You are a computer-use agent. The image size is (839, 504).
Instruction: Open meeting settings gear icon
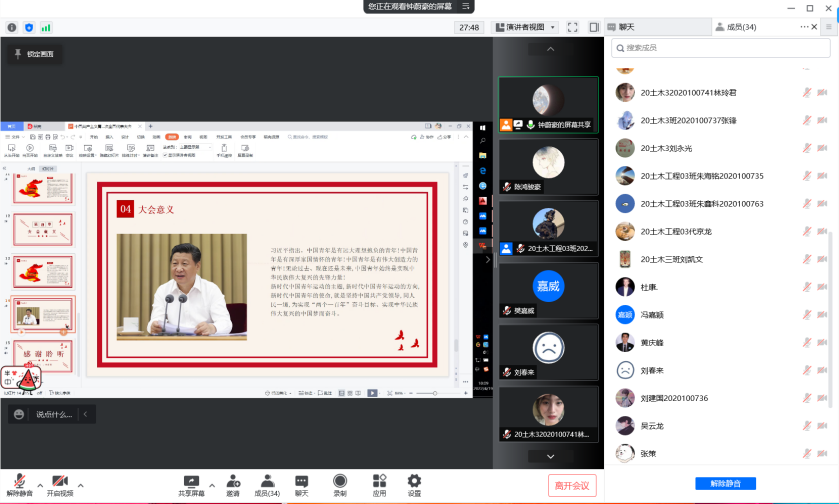point(414,482)
